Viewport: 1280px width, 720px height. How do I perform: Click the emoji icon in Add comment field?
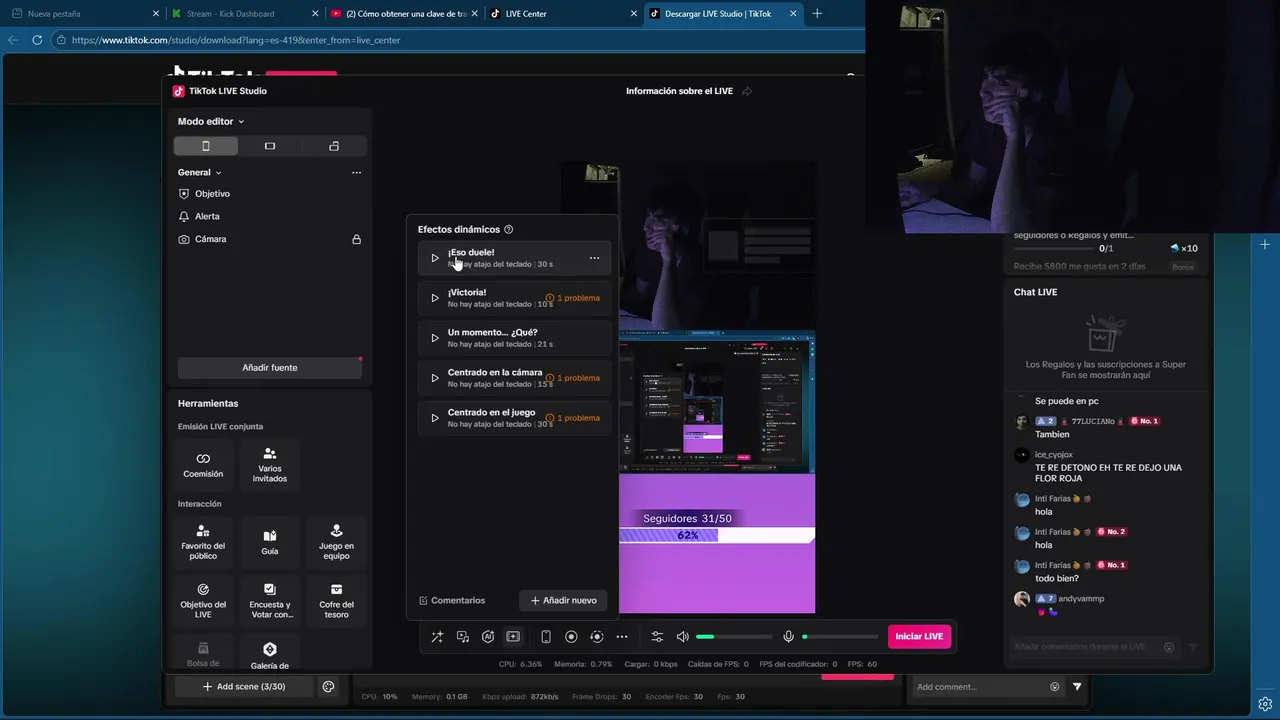[x=1054, y=687]
